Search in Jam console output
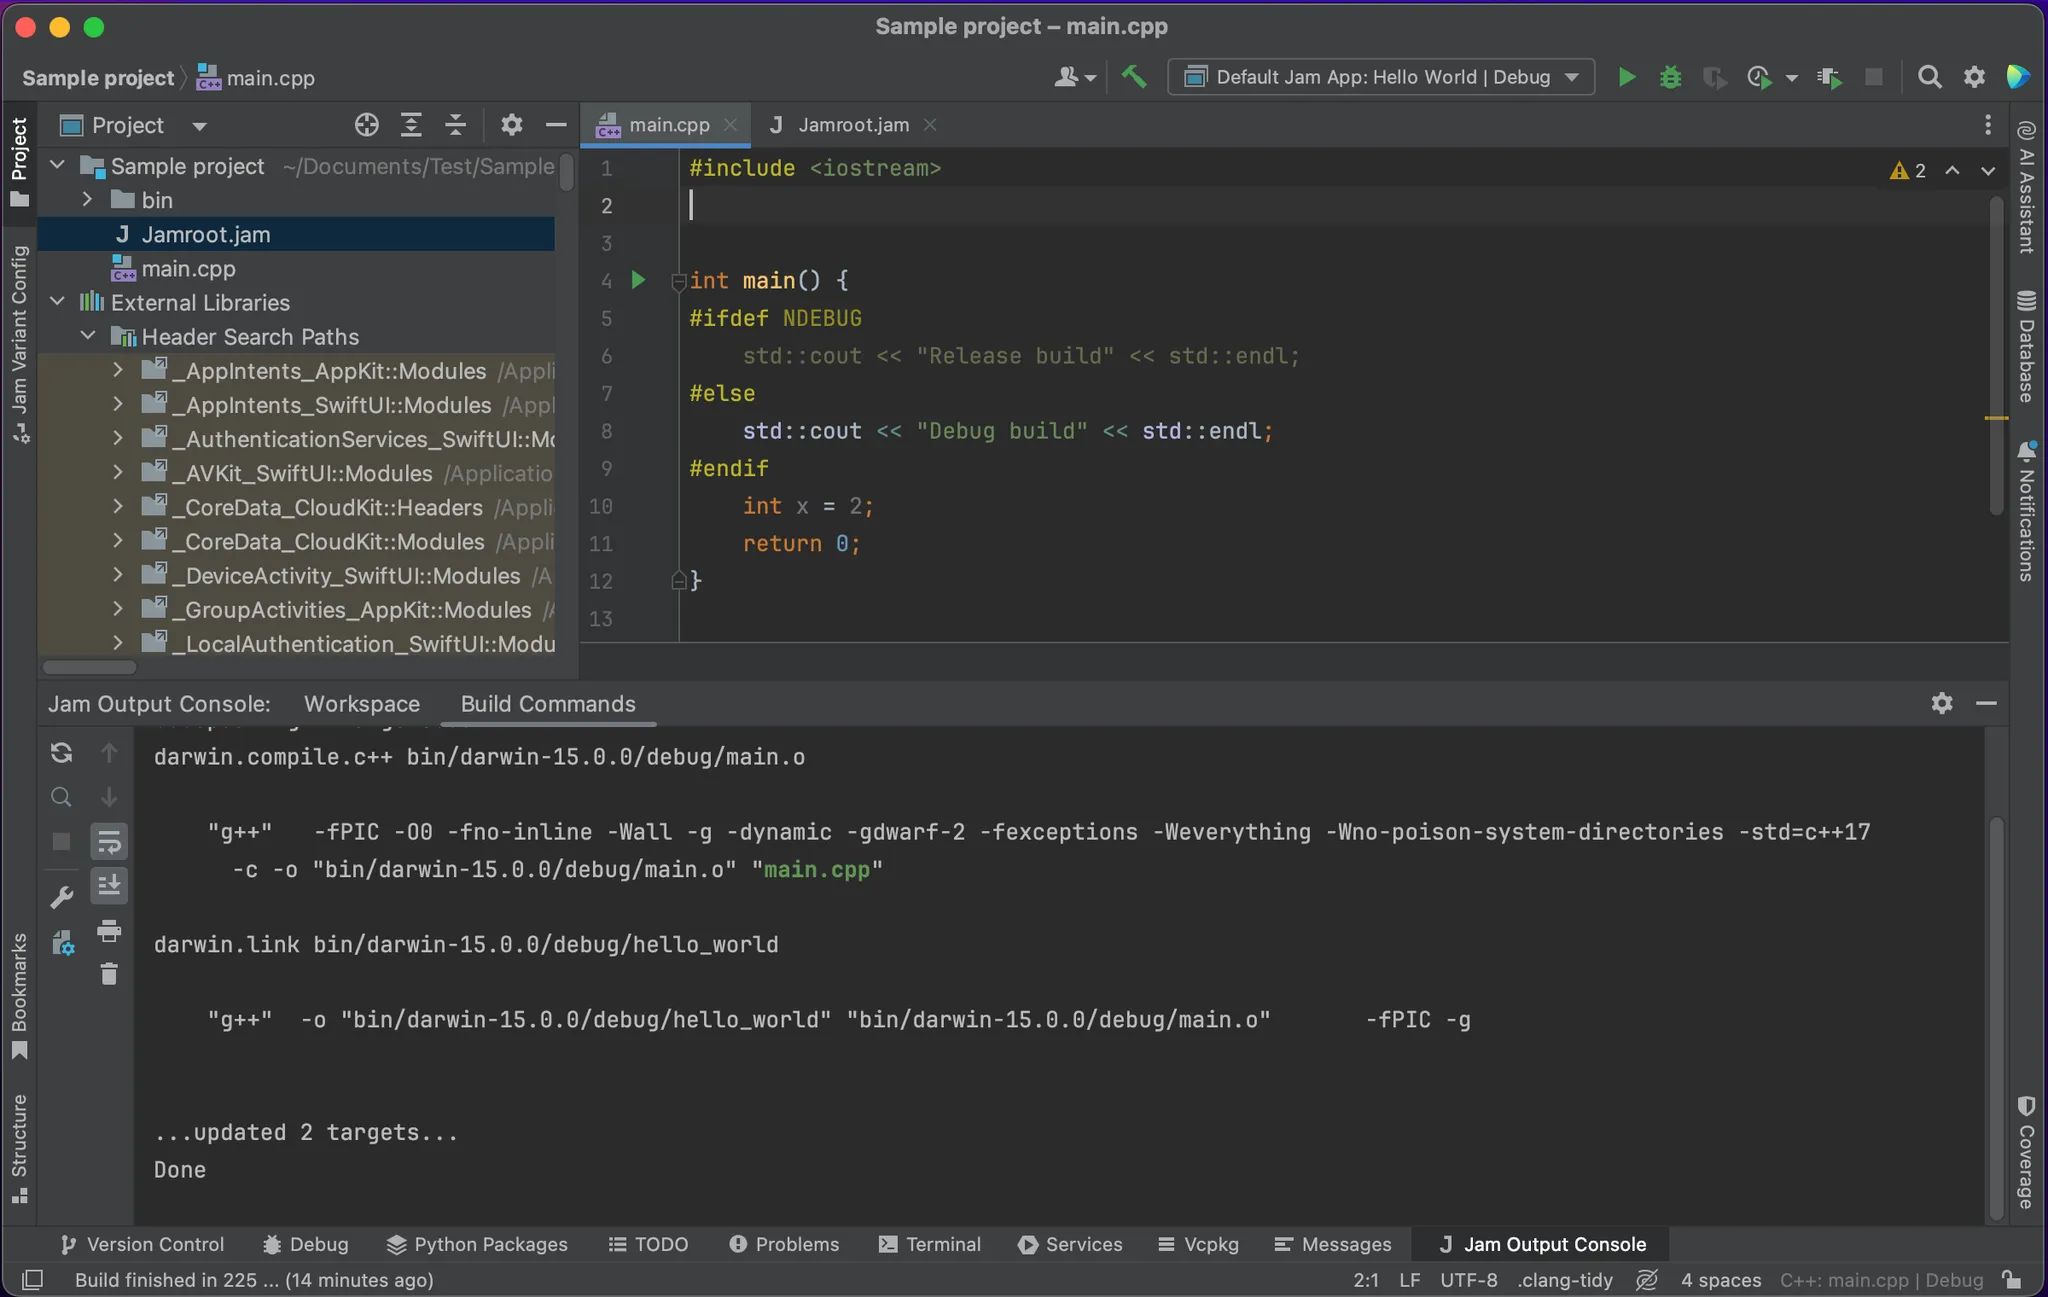 click(61, 797)
